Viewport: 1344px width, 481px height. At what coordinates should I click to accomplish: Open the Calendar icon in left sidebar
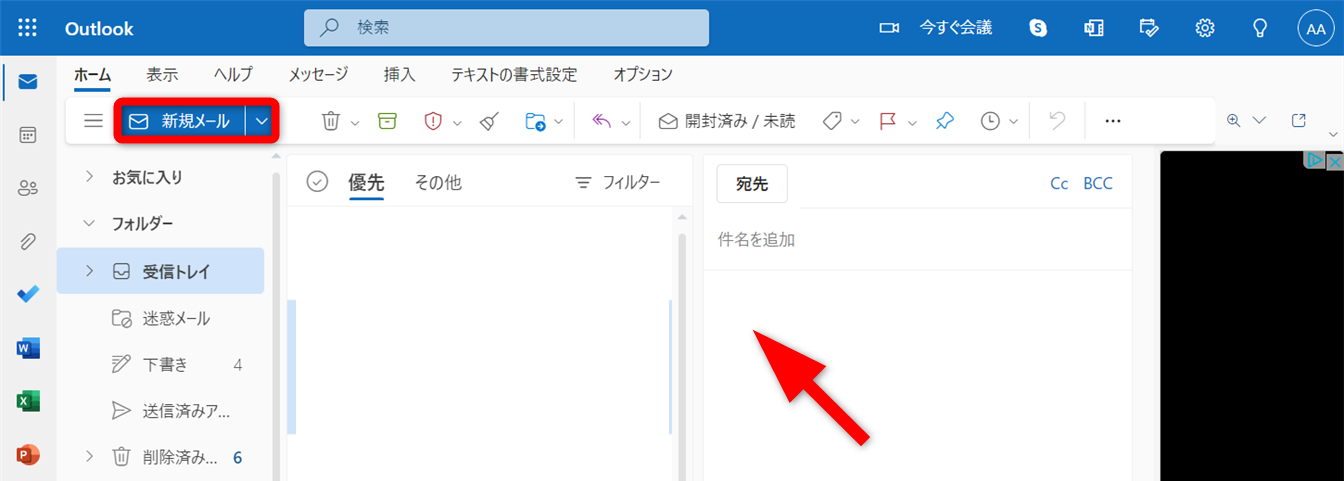[28, 135]
